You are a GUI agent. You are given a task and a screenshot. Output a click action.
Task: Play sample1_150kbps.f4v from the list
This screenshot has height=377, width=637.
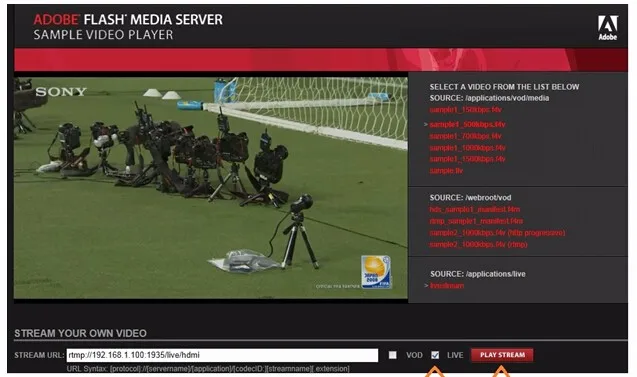(x=466, y=110)
